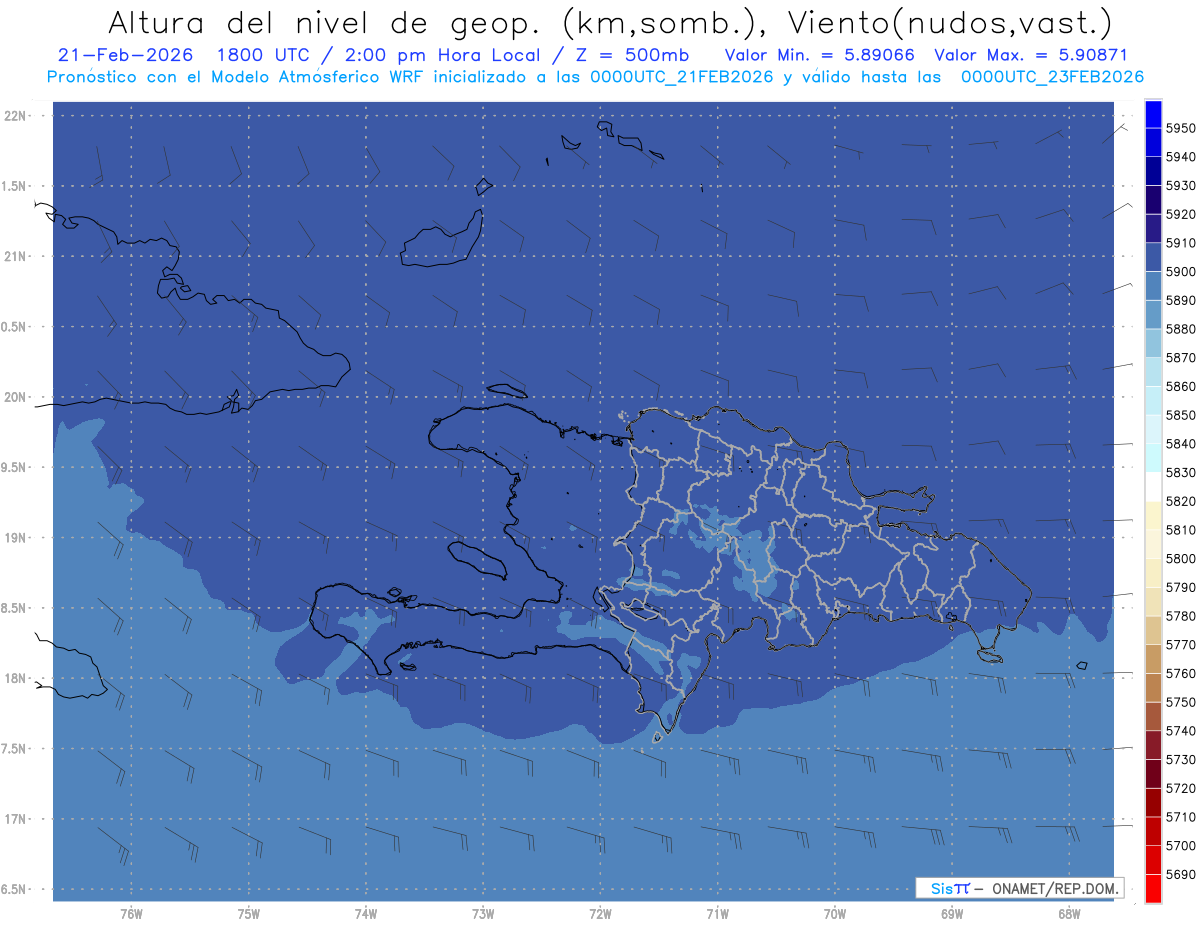The image size is (1200, 927).
Task: Click the 'Z = 500mb' level label
Action: click(x=631, y=56)
